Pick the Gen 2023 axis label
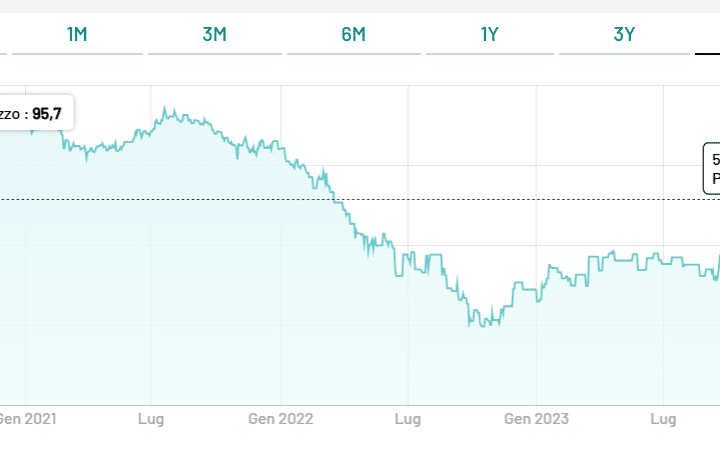This screenshot has height=456, width=720. pos(536,418)
